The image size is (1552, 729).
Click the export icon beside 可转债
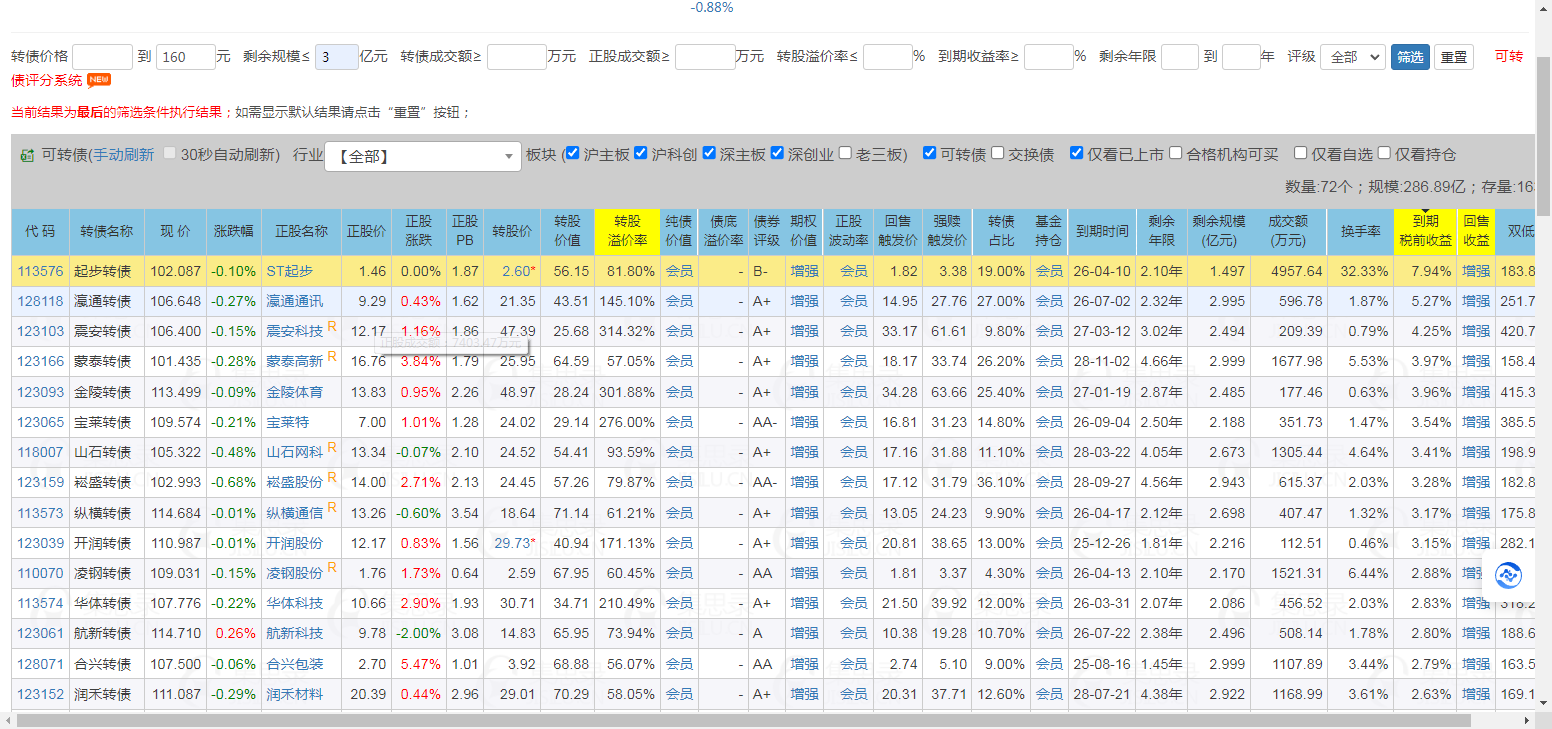[27, 155]
